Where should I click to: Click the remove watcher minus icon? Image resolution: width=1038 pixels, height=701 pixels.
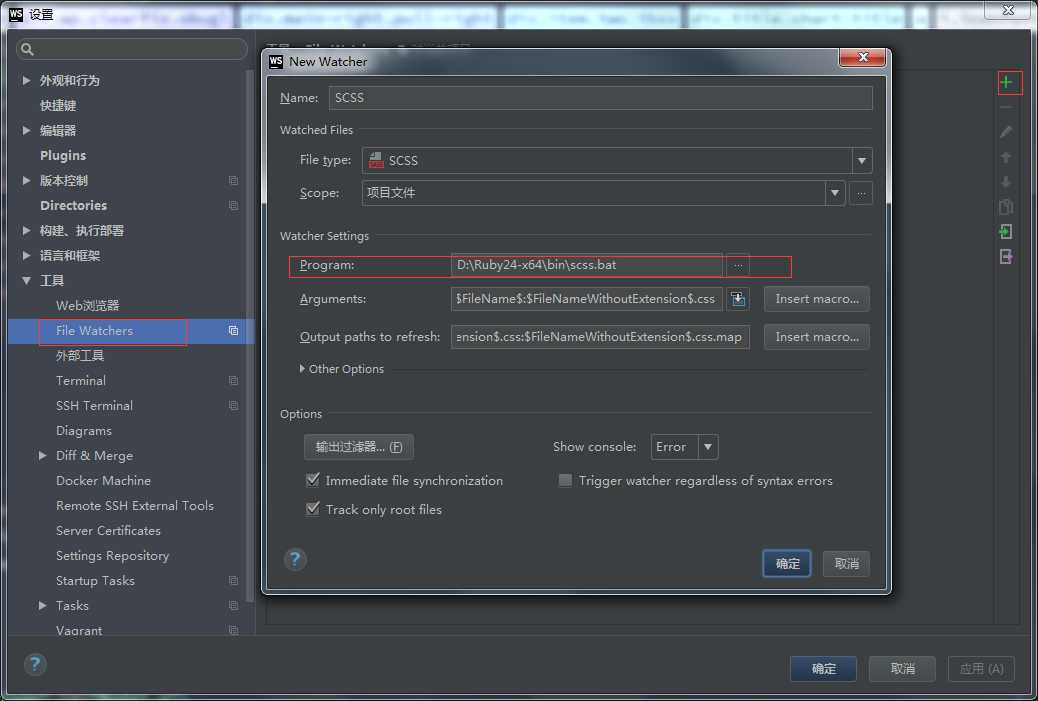pyautogui.click(x=1006, y=107)
